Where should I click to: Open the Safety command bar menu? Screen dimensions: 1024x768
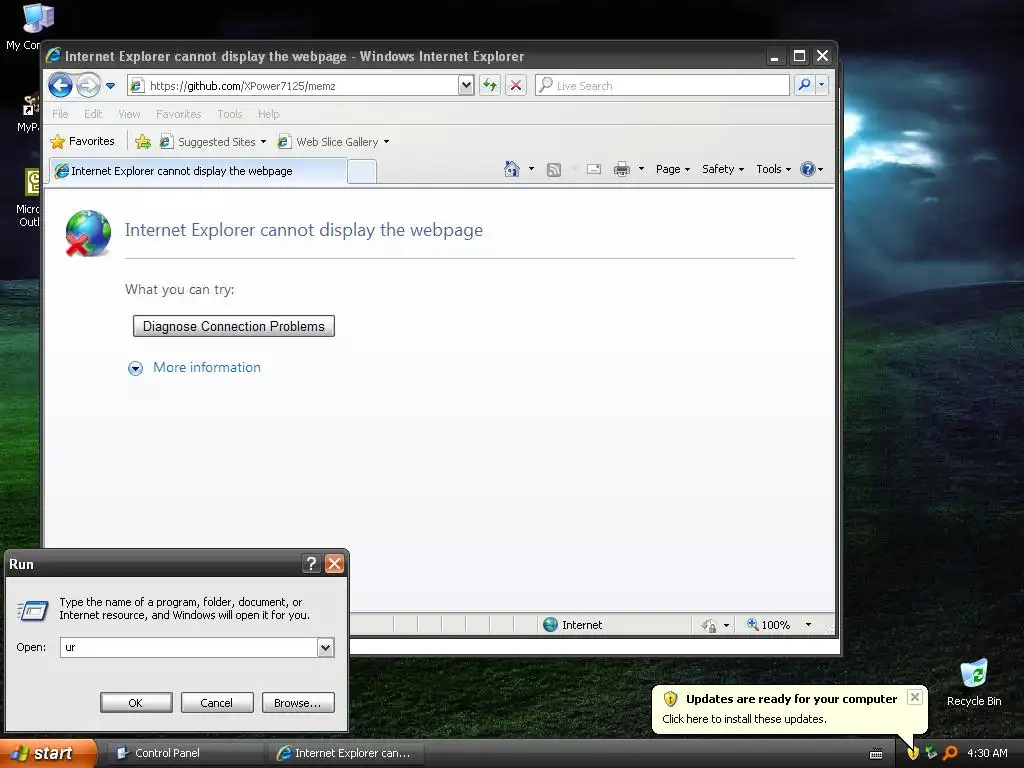tap(723, 169)
